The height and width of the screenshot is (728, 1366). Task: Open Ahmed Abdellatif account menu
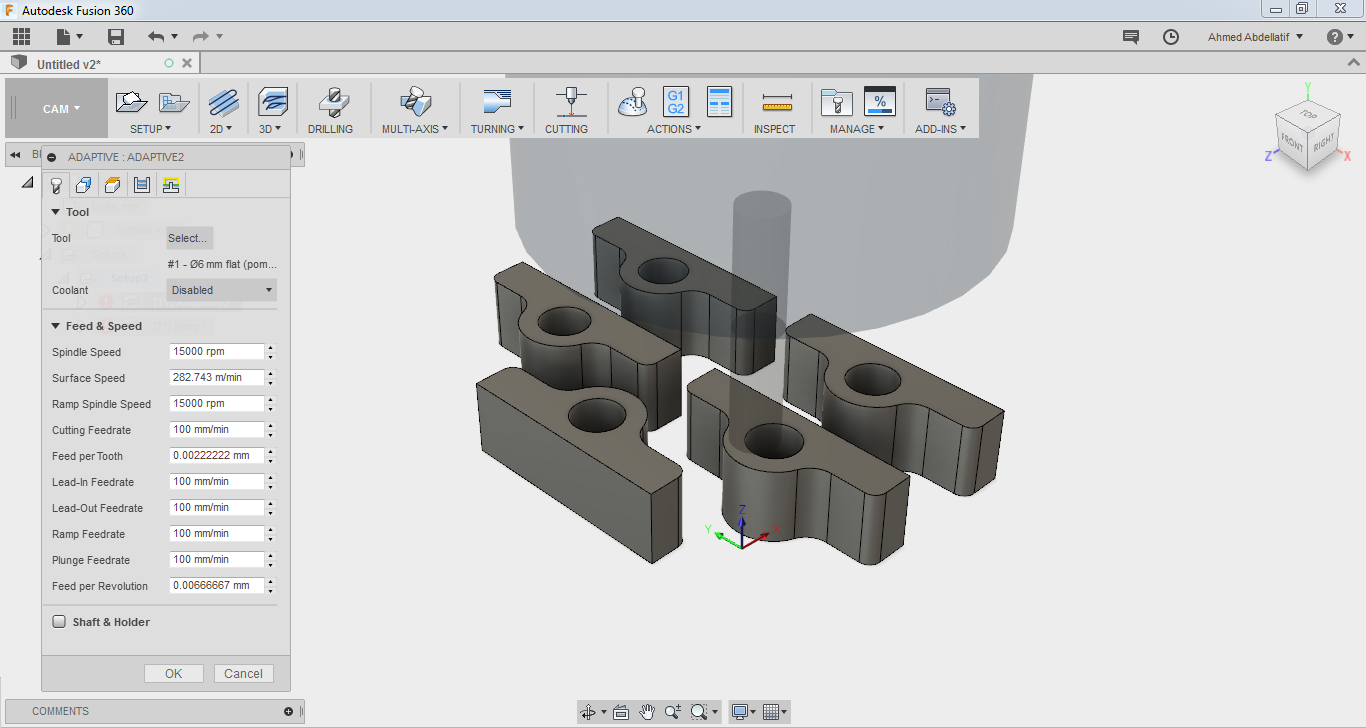tap(1255, 37)
